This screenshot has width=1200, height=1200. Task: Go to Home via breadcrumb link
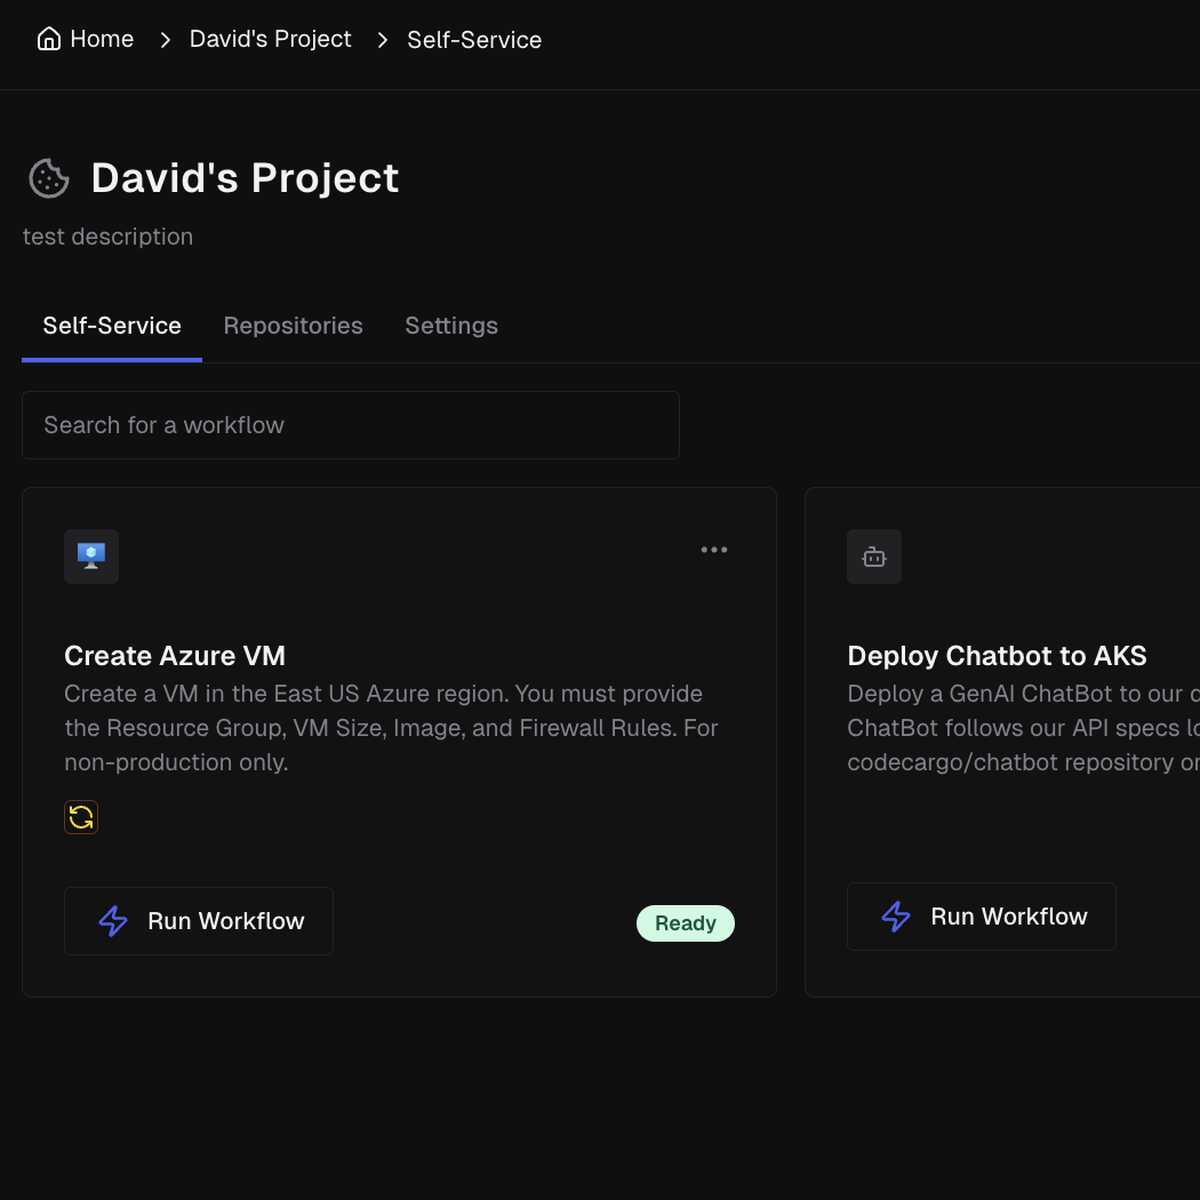point(101,39)
